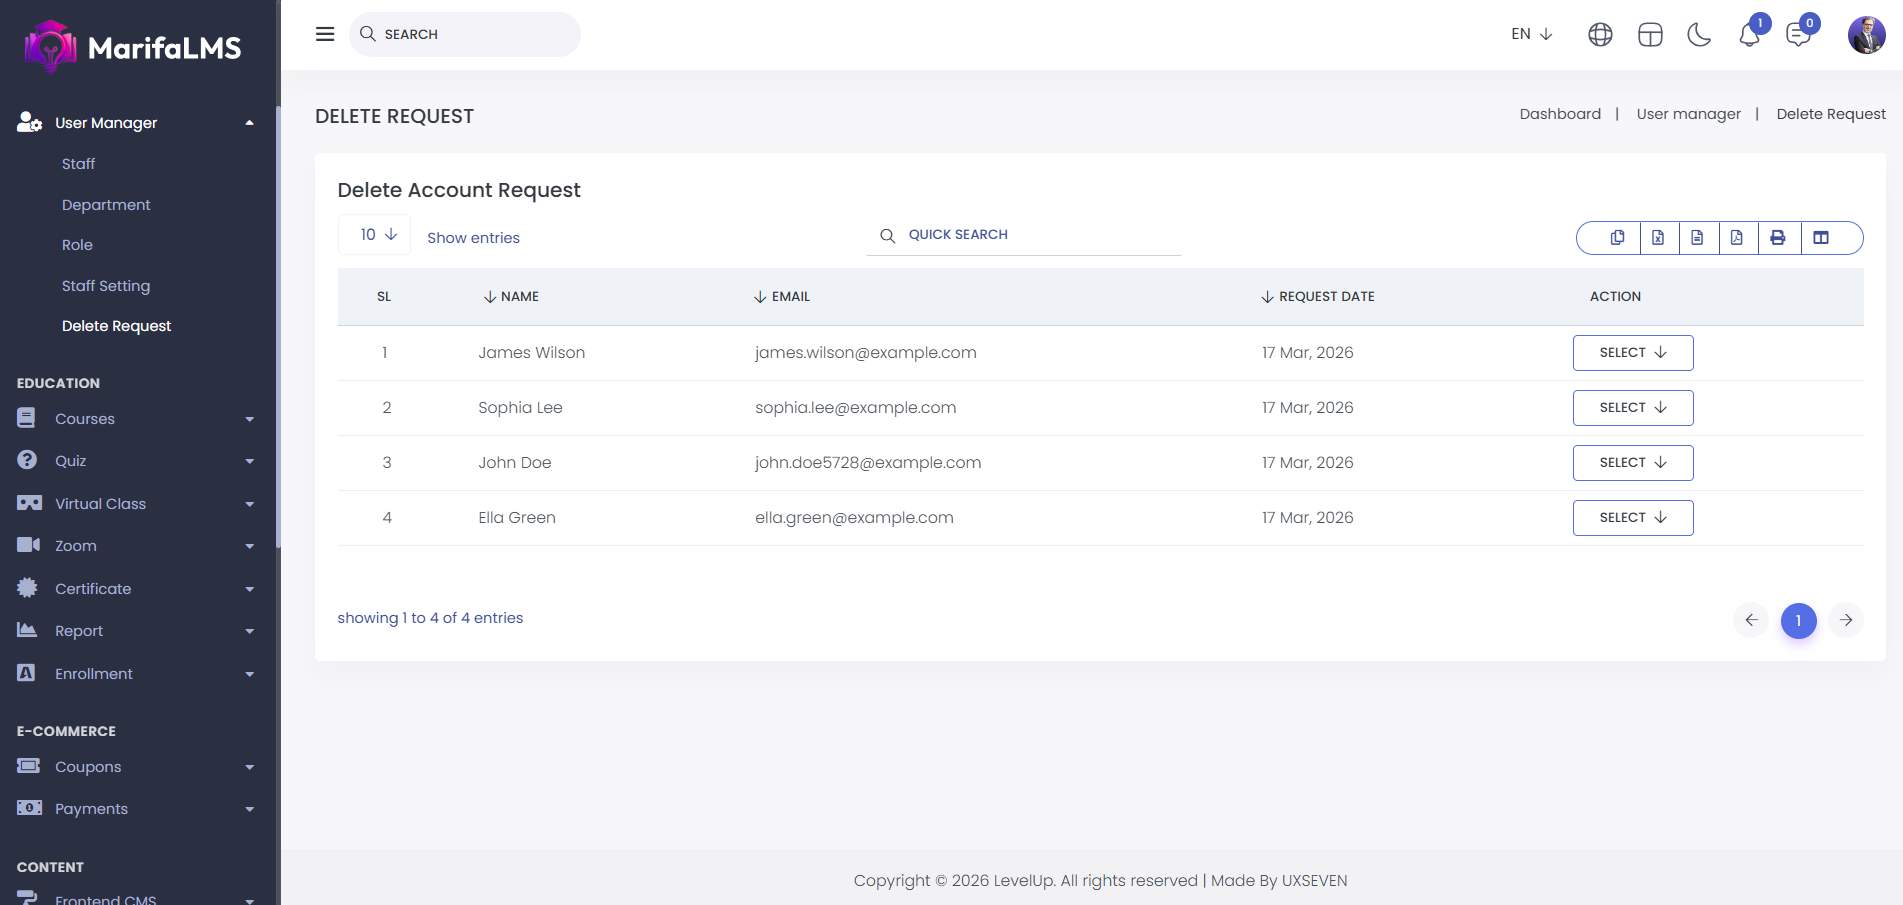This screenshot has width=1903, height=905.
Task: Click the Dashboard breadcrumb link
Action: [1559, 114]
